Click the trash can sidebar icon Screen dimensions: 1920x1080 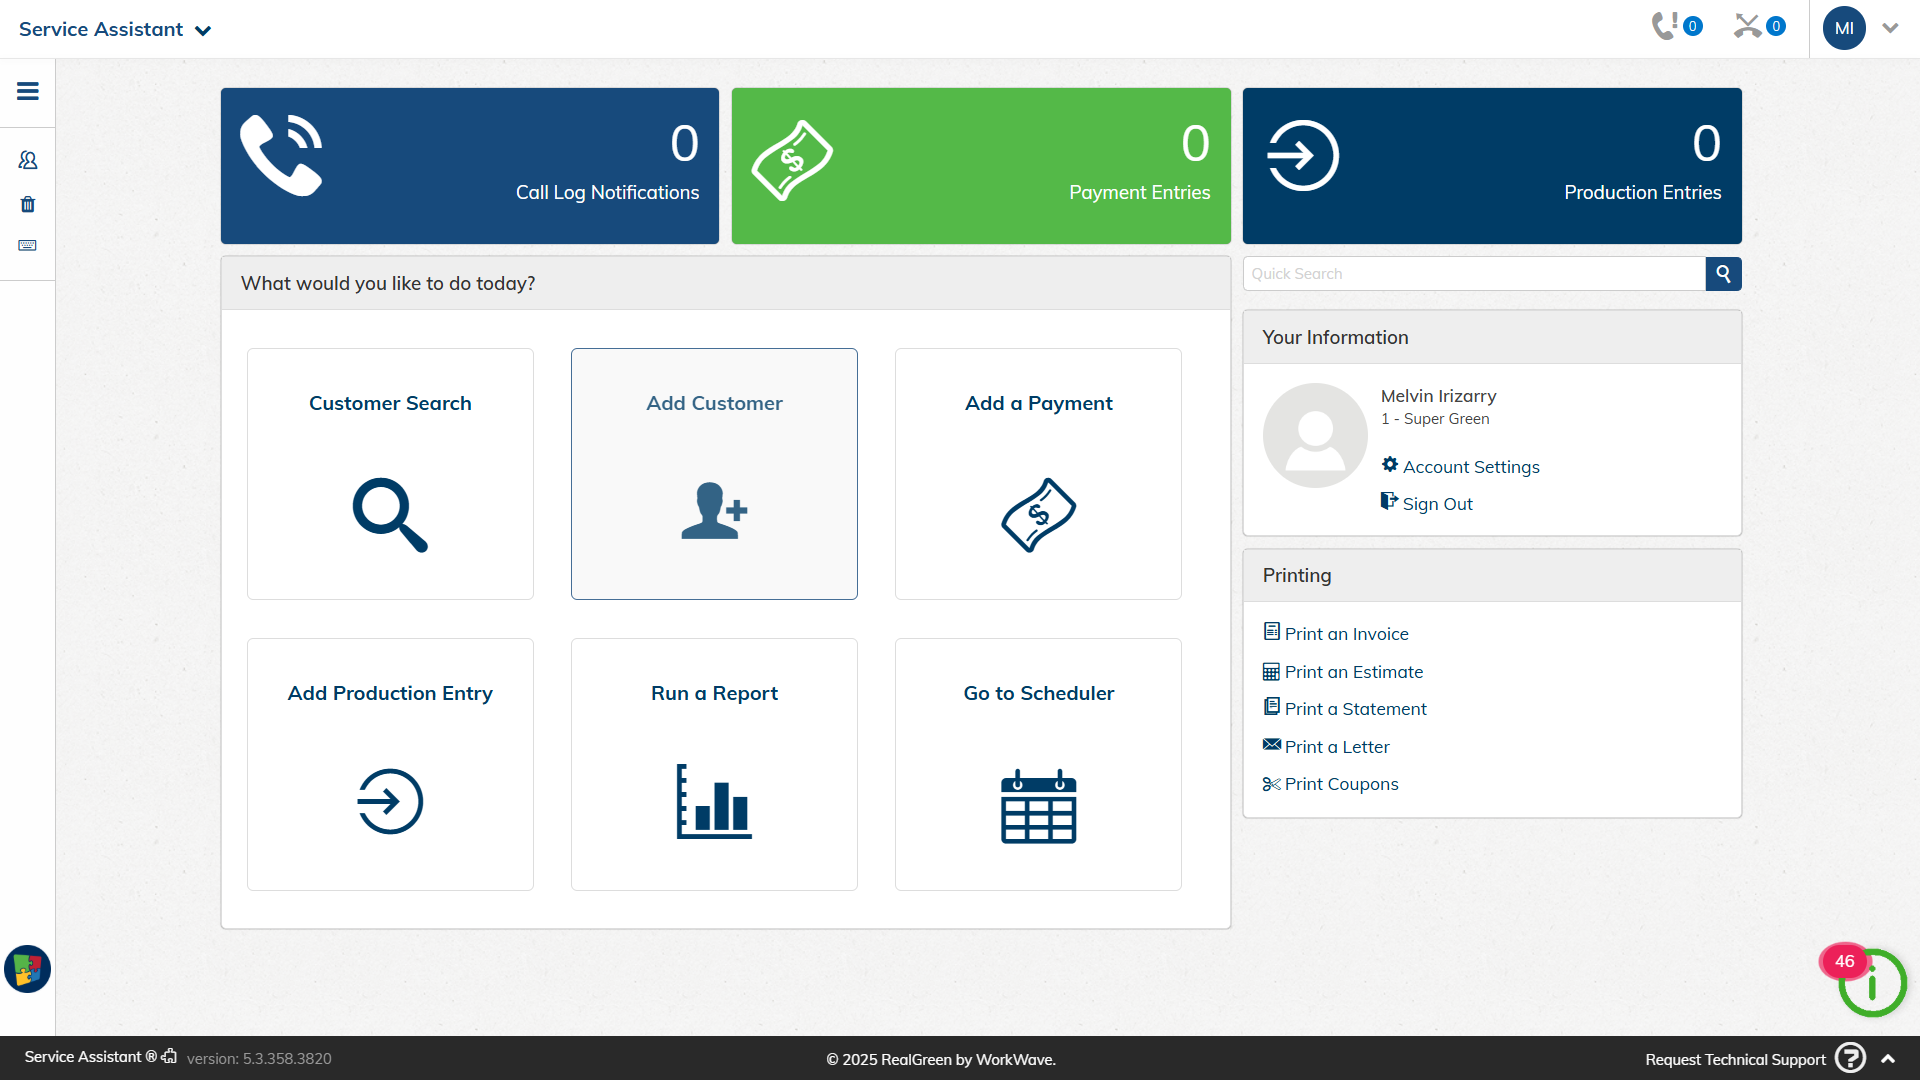coord(28,204)
